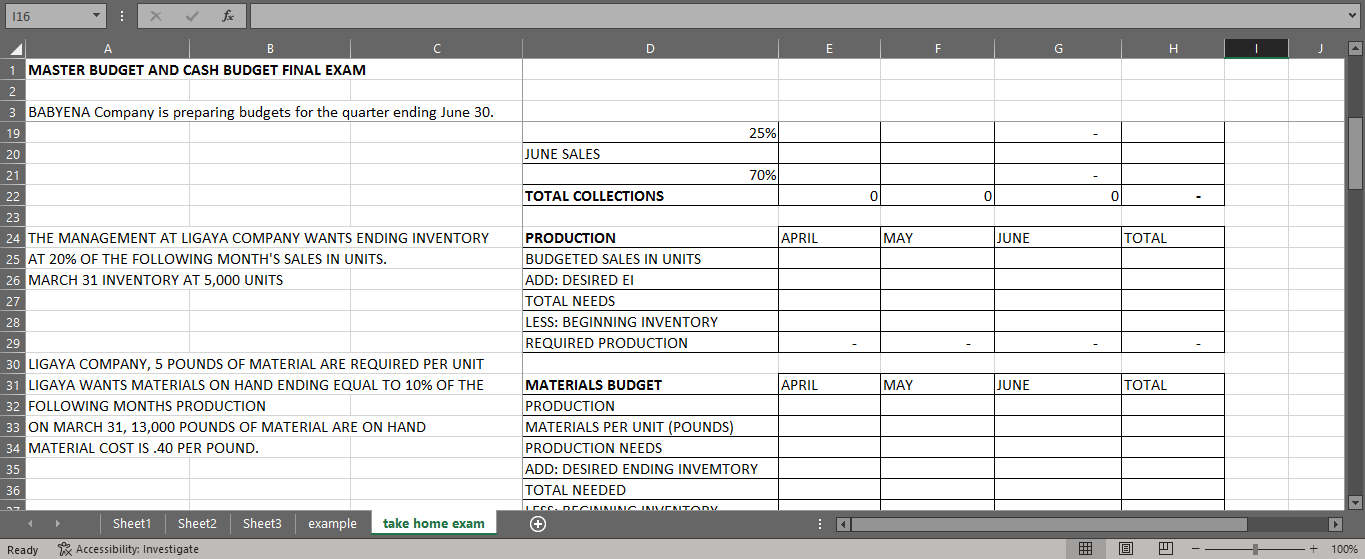This screenshot has height=559, width=1365.
Task: Select the TOTAL NEEDED cell
Action: click(x=650, y=490)
